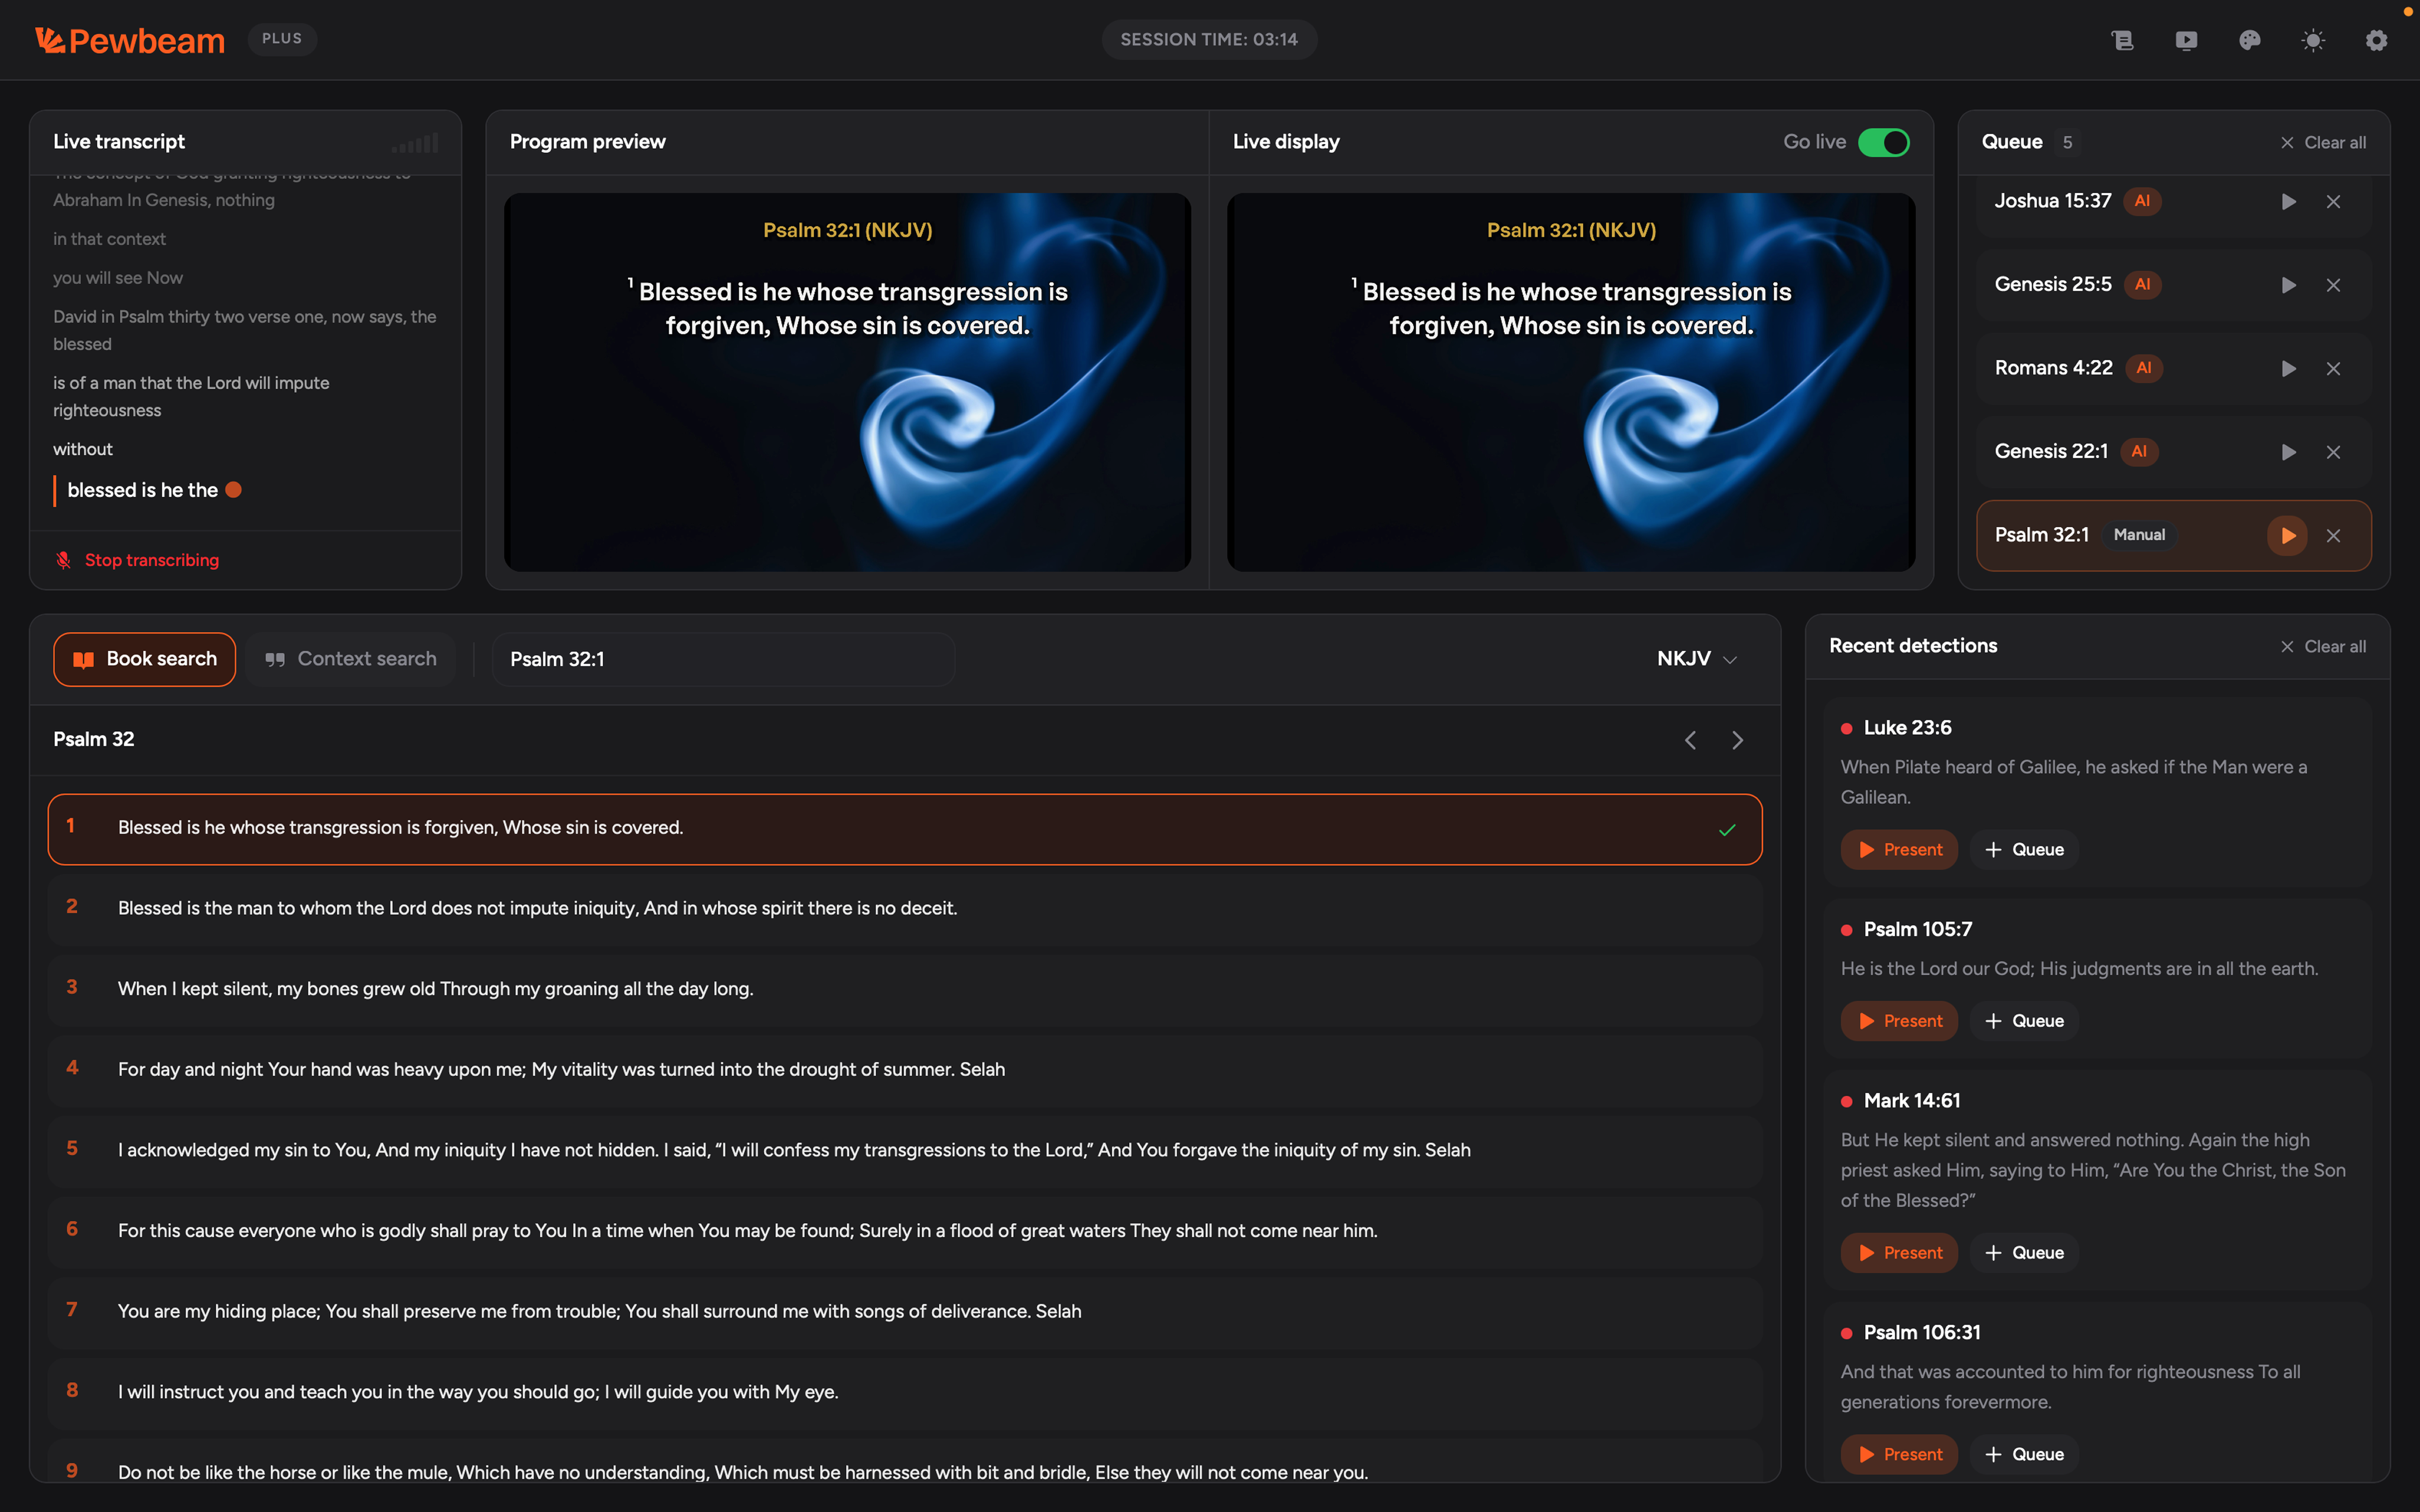Go to the previous chapter with the left chevron
Image resolution: width=2420 pixels, height=1512 pixels.
(x=1690, y=740)
